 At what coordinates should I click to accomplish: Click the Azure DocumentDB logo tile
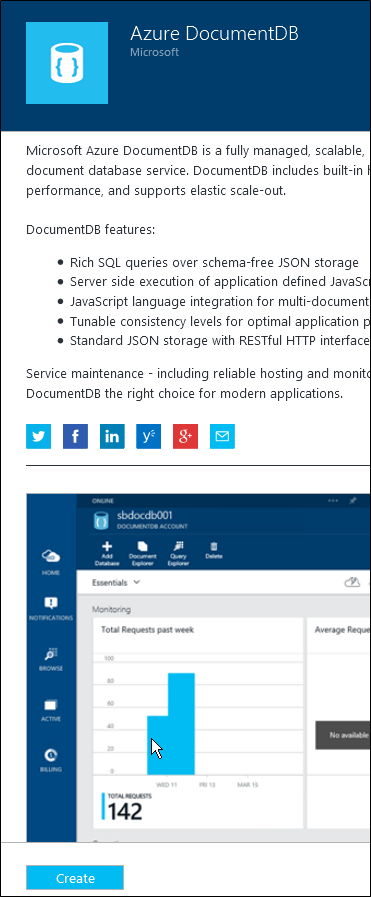click(x=67, y=63)
